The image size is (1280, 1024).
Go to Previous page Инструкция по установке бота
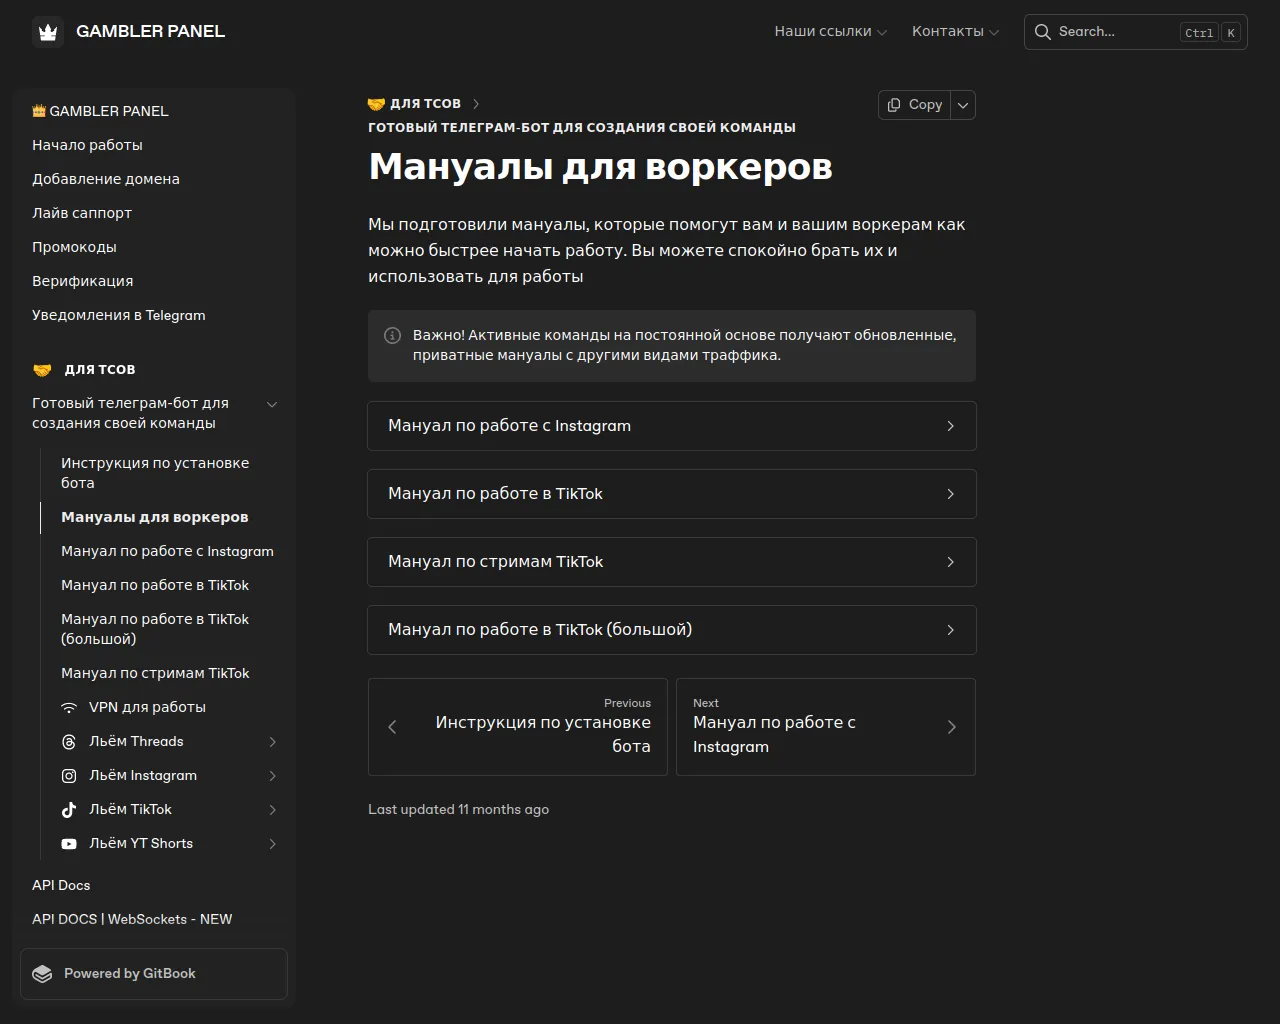pos(517,727)
